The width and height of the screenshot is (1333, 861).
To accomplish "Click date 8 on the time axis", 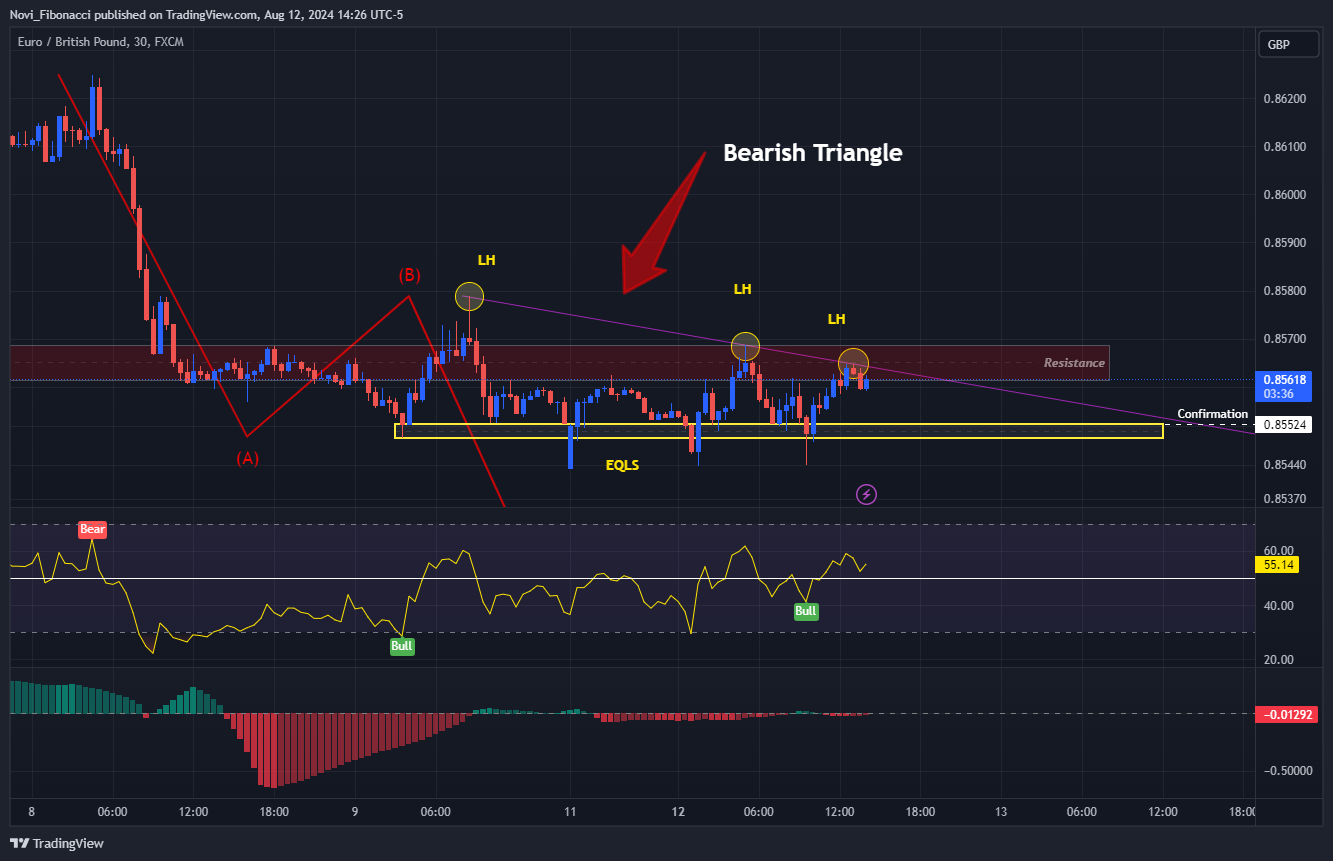I will point(32,812).
